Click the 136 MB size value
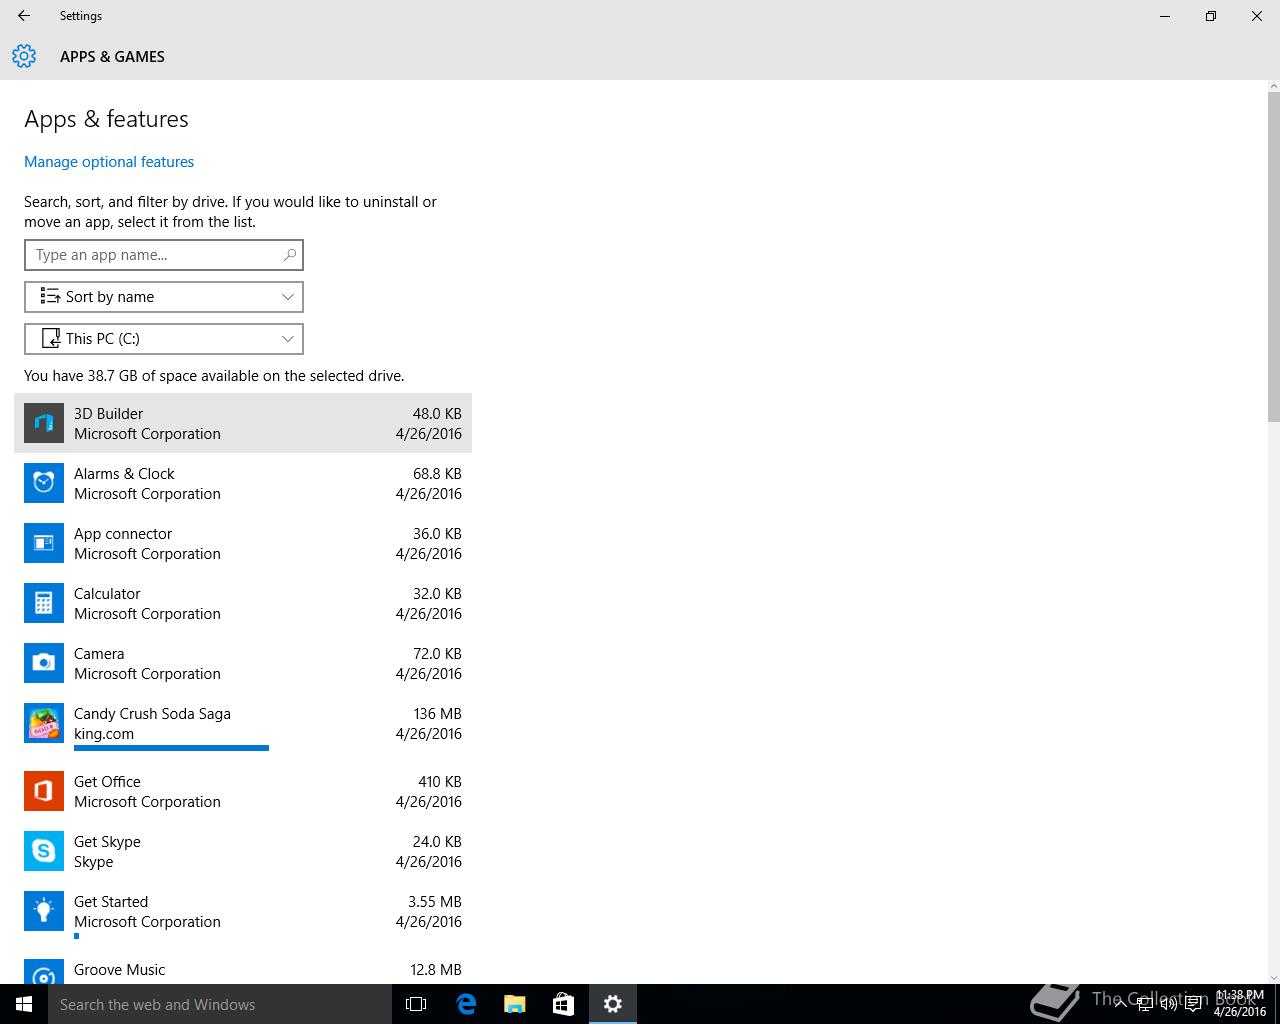 point(438,714)
